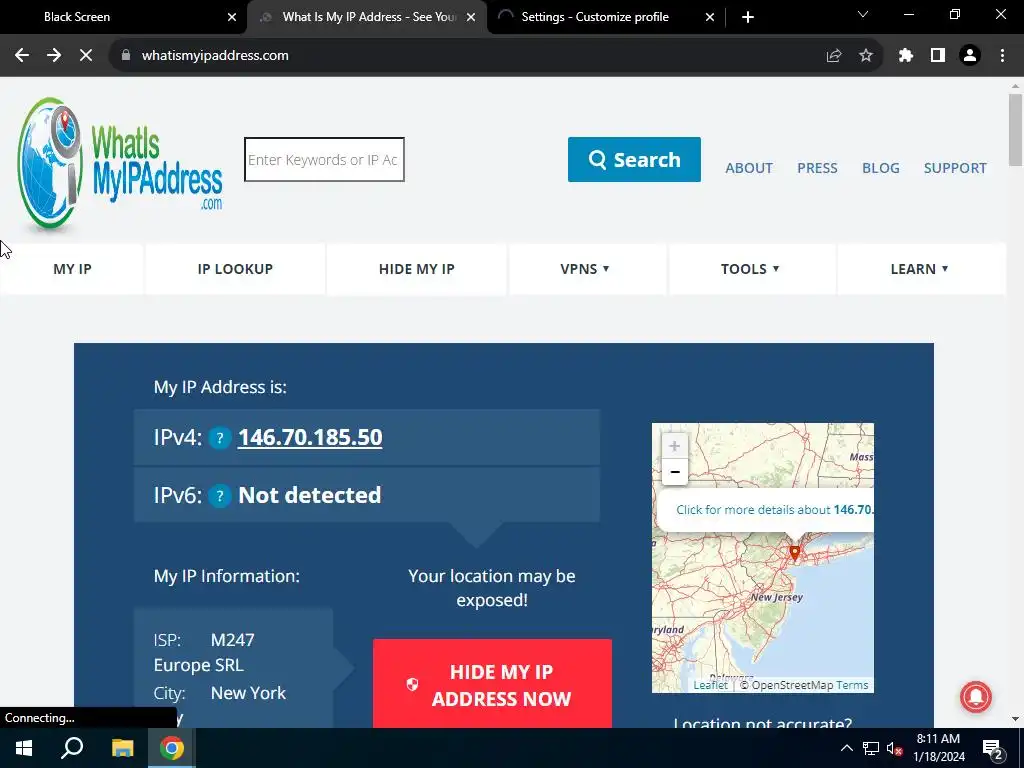
Task: Expand the TOOLS dropdown menu
Action: (x=750, y=269)
